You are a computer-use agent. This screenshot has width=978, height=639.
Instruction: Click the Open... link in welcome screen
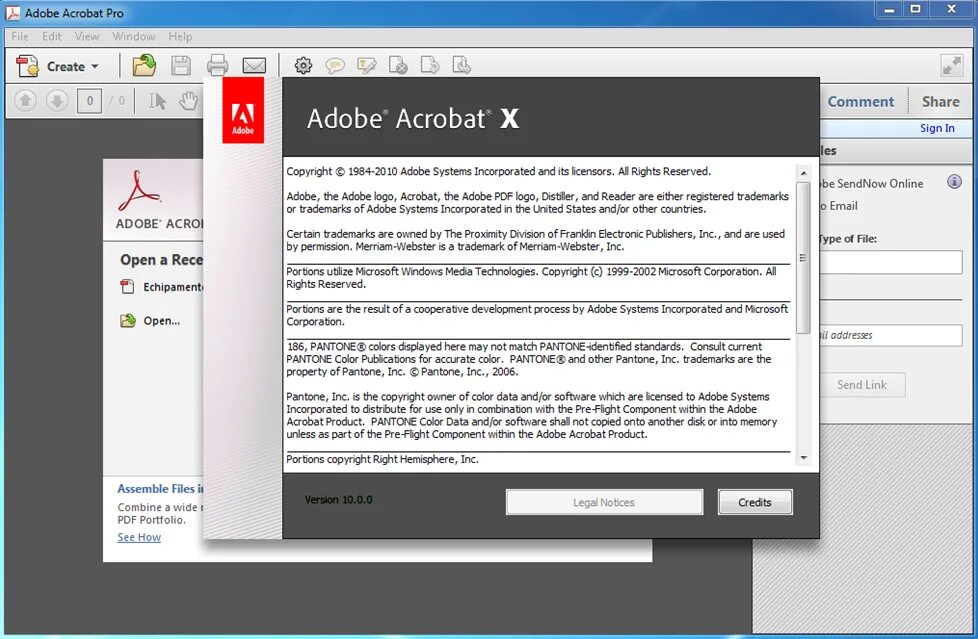point(162,321)
